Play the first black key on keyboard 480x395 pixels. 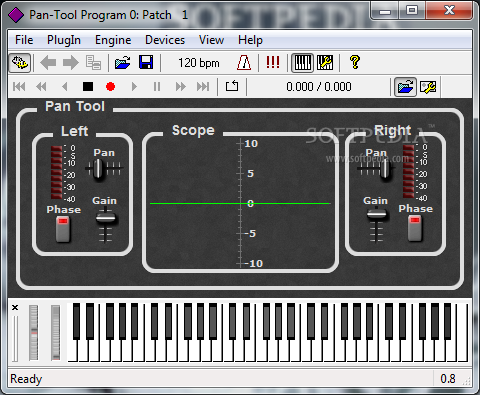pyautogui.click(x=77, y=321)
